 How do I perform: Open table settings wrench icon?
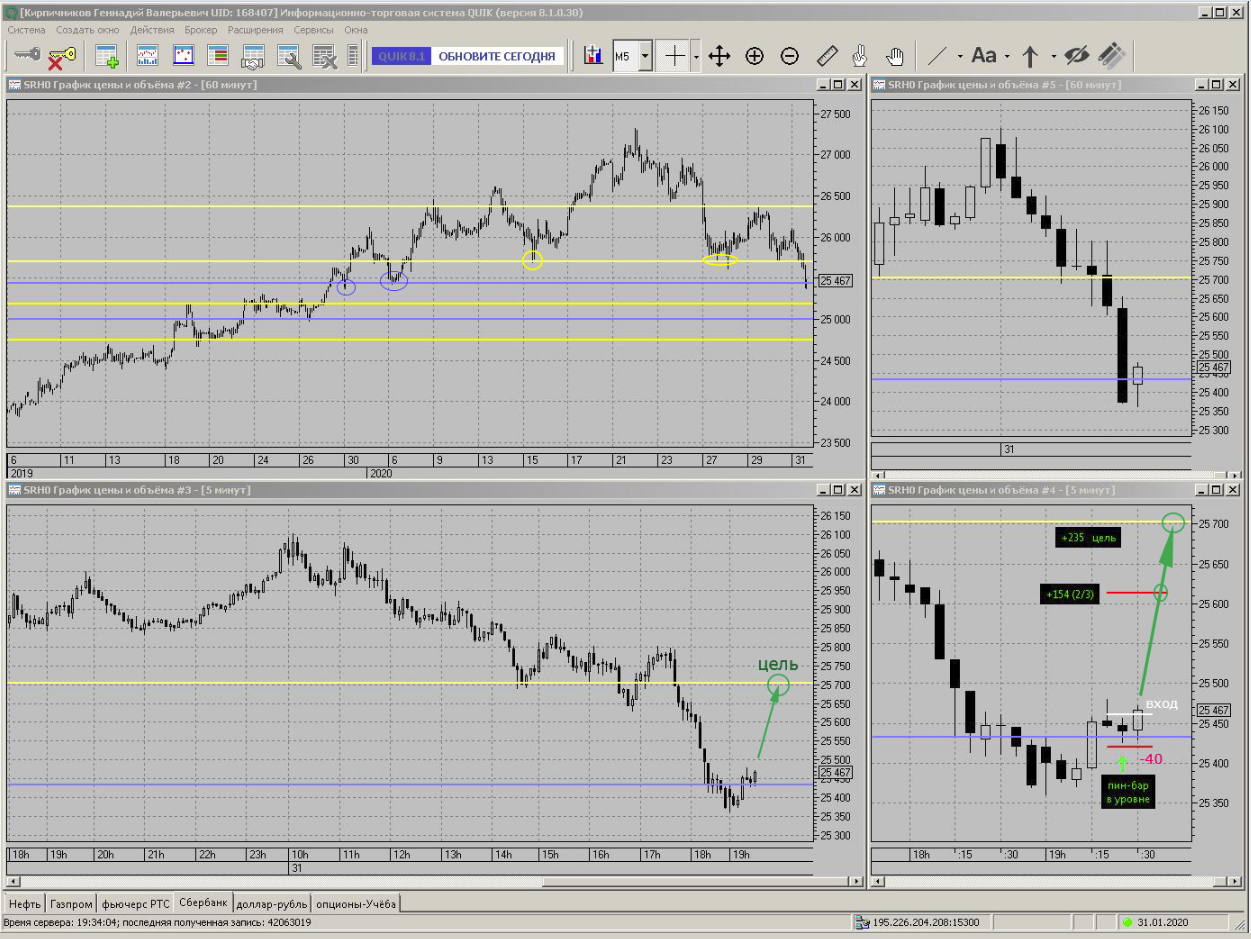coord(289,56)
